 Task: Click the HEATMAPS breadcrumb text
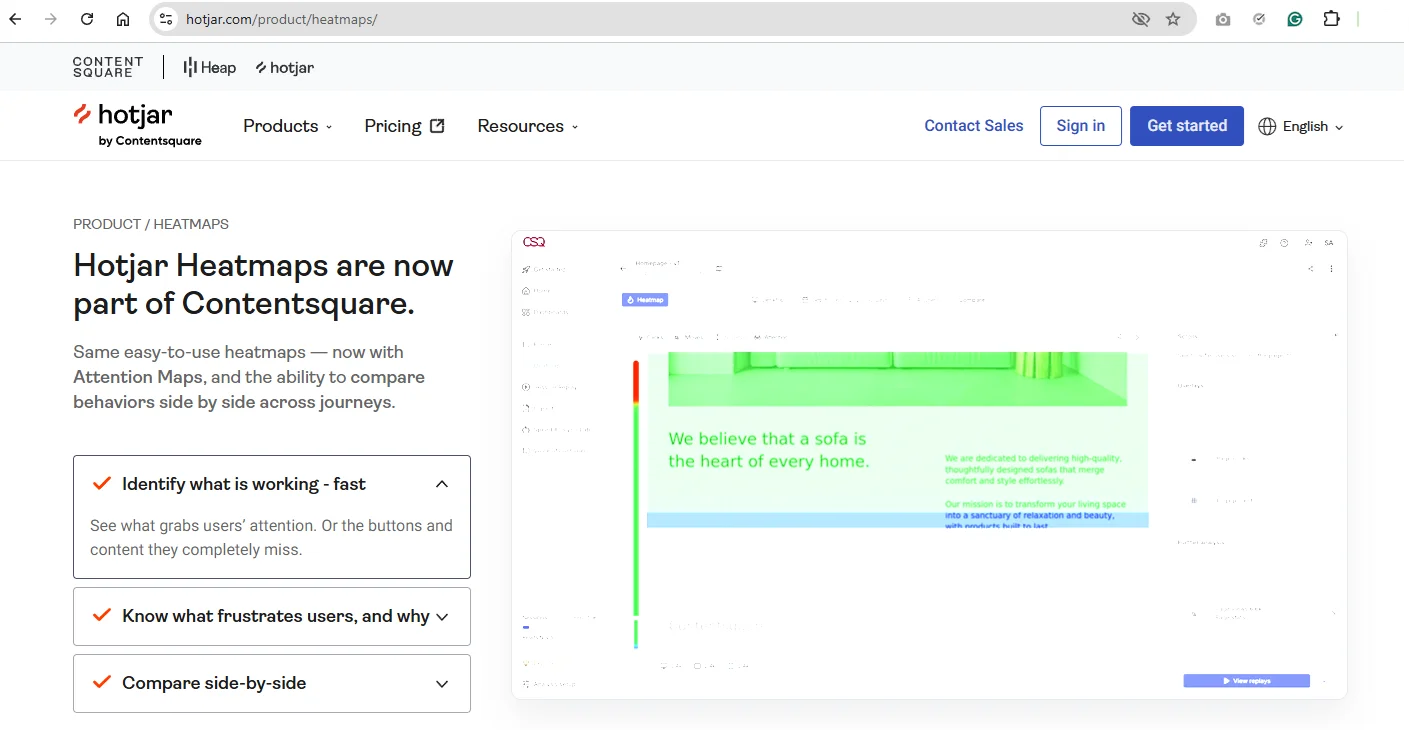click(x=191, y=224)
